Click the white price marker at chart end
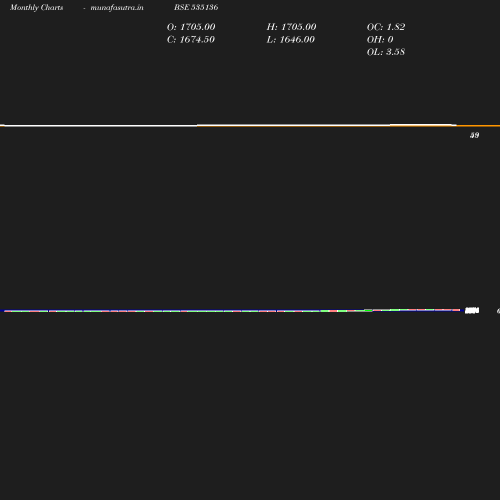The height and width of the screenshot is (500, 500). click(x=472, y=311)
